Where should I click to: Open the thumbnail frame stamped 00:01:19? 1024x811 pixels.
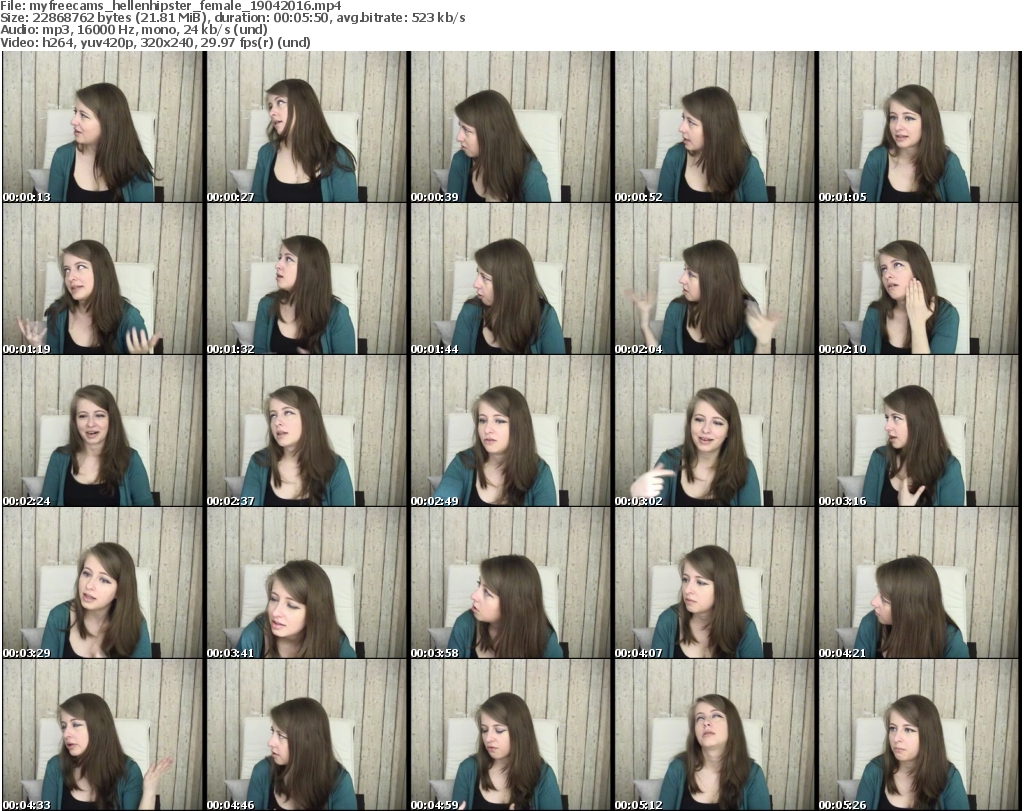pyautogui.click(x=103, y=279)
